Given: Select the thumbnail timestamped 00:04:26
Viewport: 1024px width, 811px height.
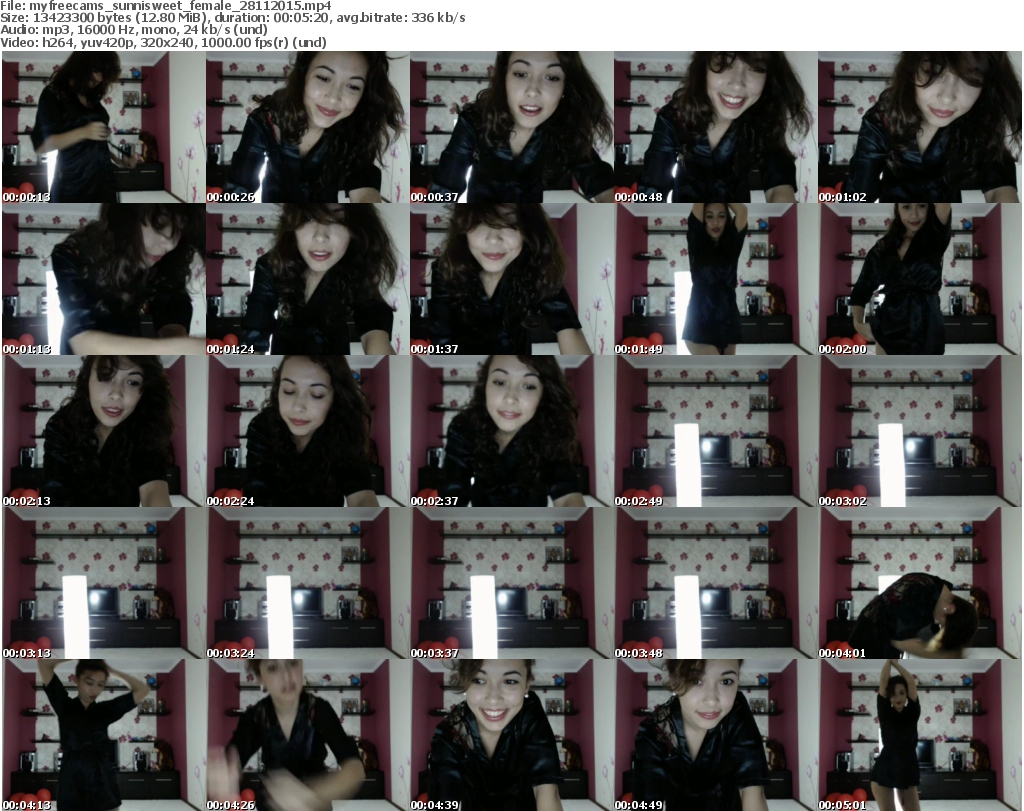Looking at the screenshot, I should click(308, 735).
